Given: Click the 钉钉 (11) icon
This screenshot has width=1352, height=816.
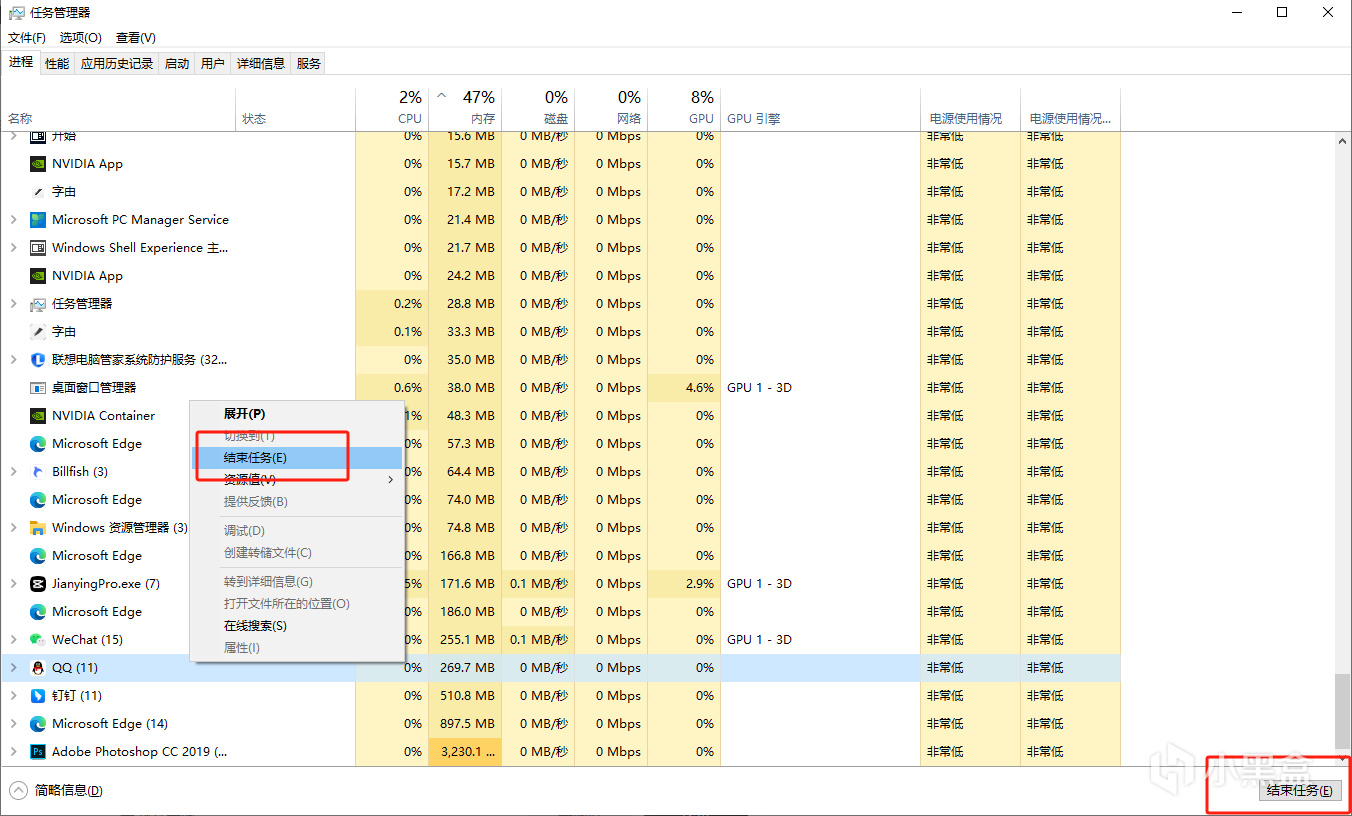Looking at the screenshot, I should 38,696.
